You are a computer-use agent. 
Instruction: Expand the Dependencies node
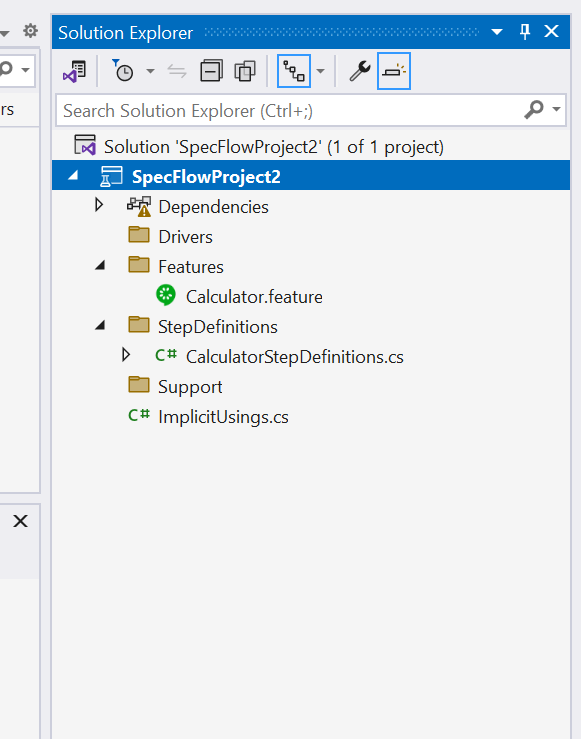pos(98,205)
